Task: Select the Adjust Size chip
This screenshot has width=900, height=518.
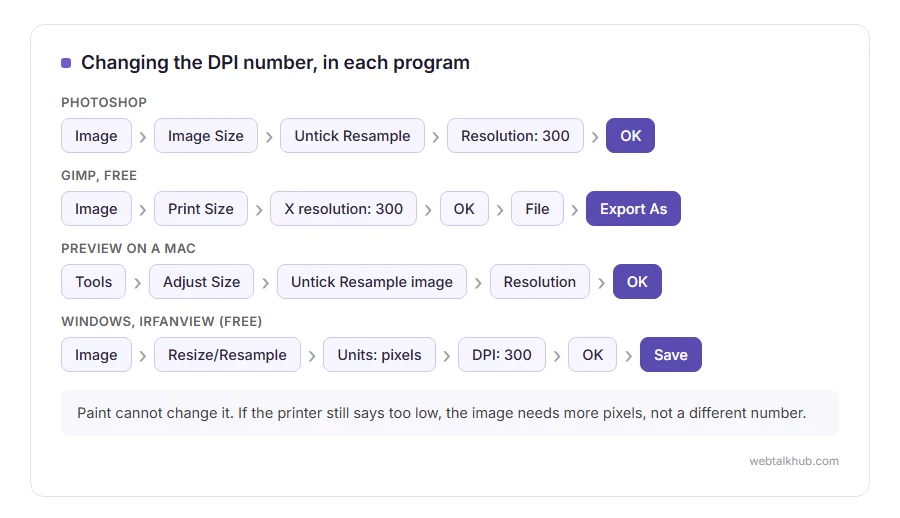Action: 201,281
